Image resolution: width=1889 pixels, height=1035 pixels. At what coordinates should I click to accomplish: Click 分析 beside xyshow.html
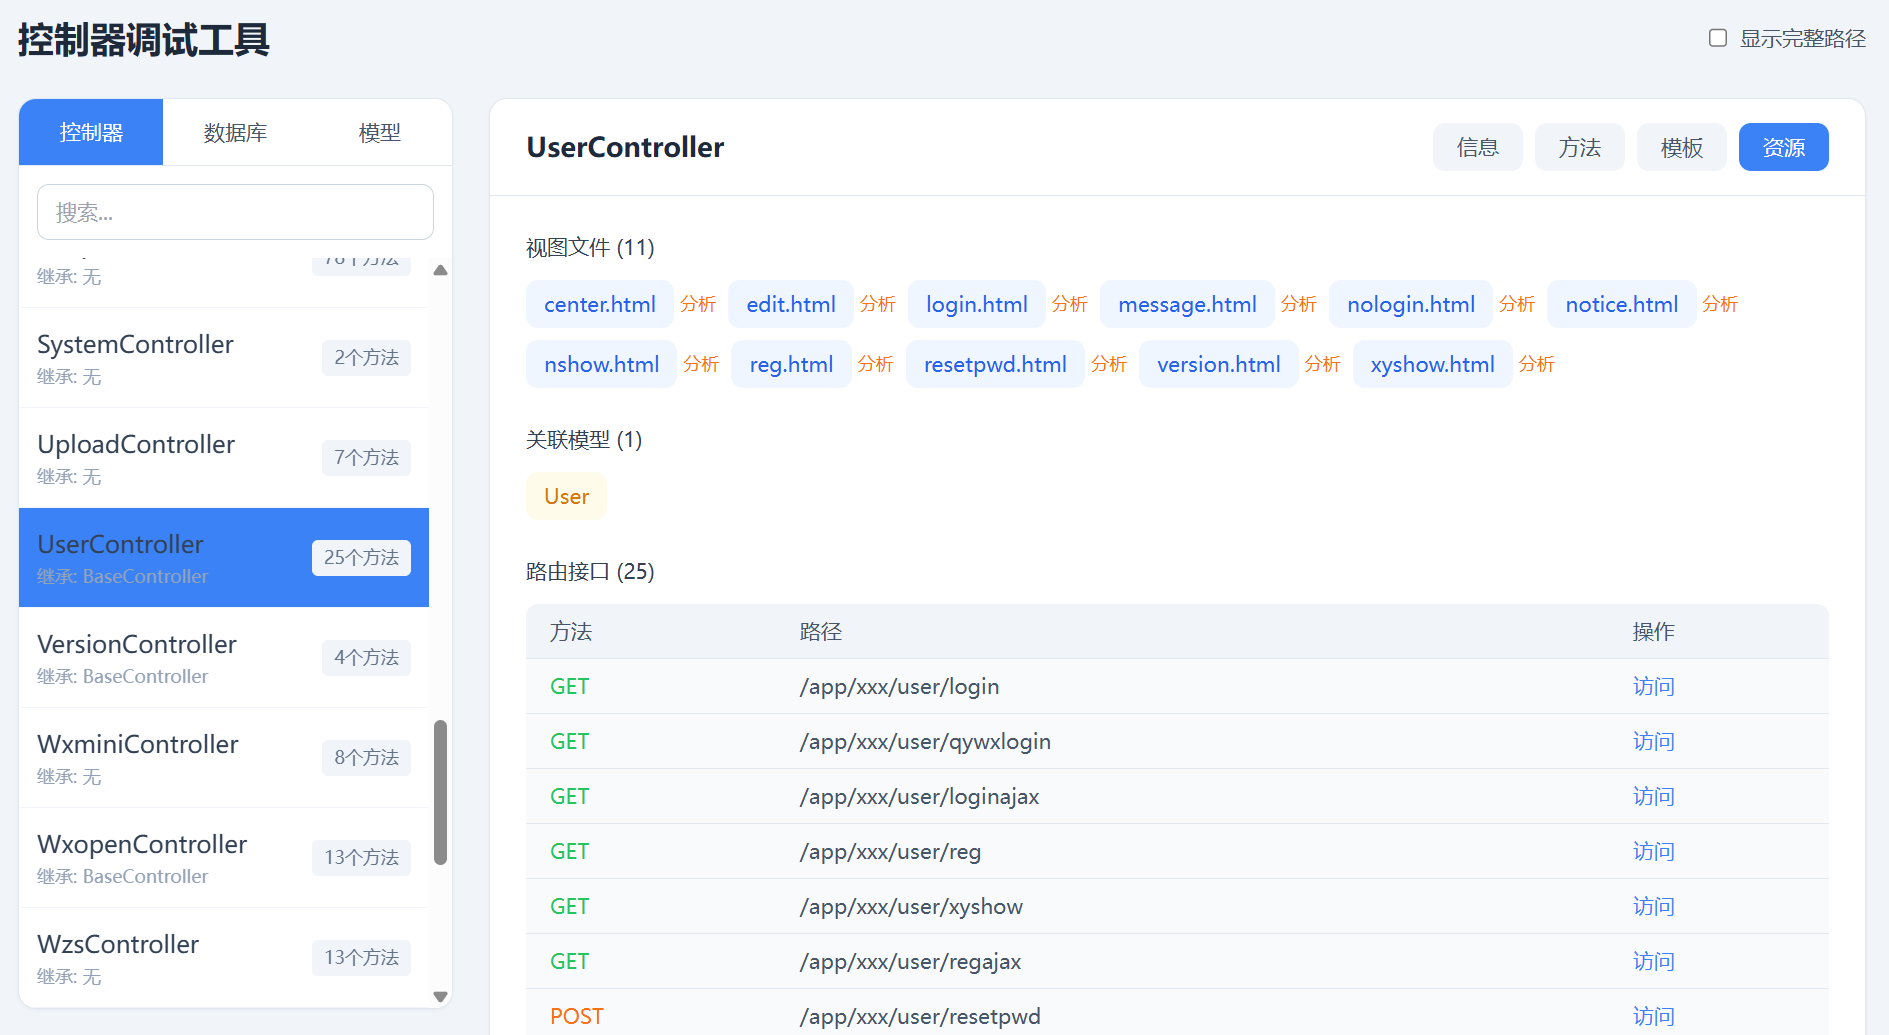1536,365
